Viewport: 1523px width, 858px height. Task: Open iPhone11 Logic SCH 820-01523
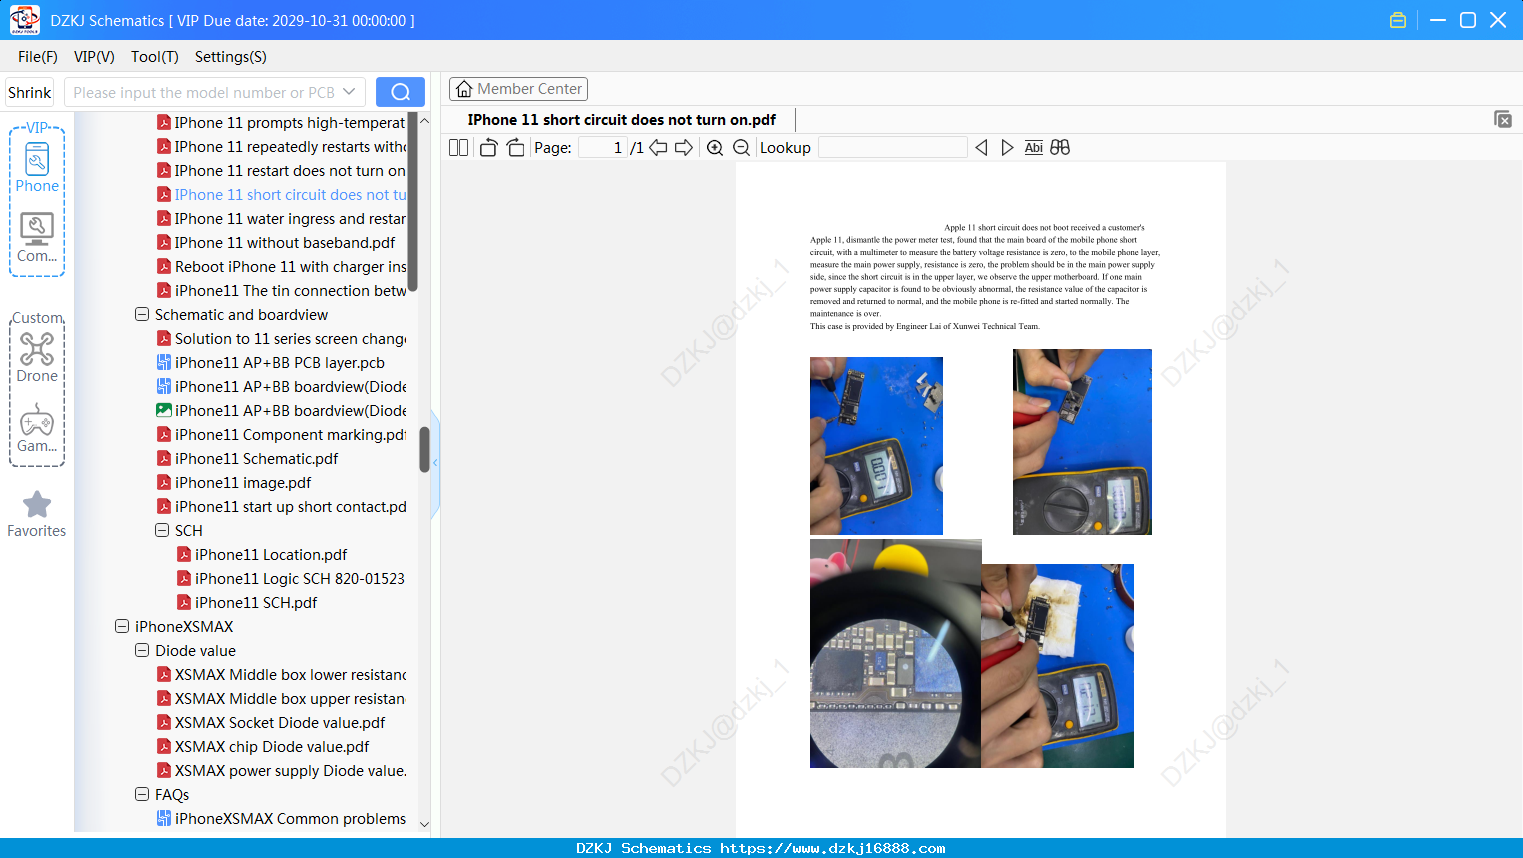300,578
